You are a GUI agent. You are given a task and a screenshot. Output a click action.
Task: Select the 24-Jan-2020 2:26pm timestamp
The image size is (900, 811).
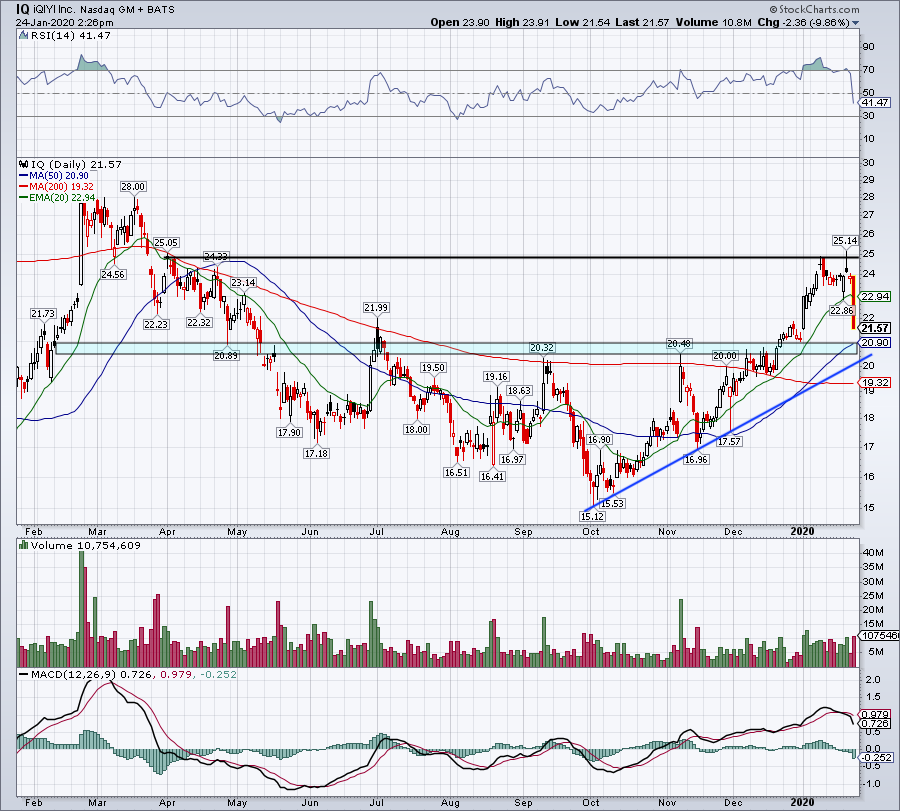tap(65, 22)
